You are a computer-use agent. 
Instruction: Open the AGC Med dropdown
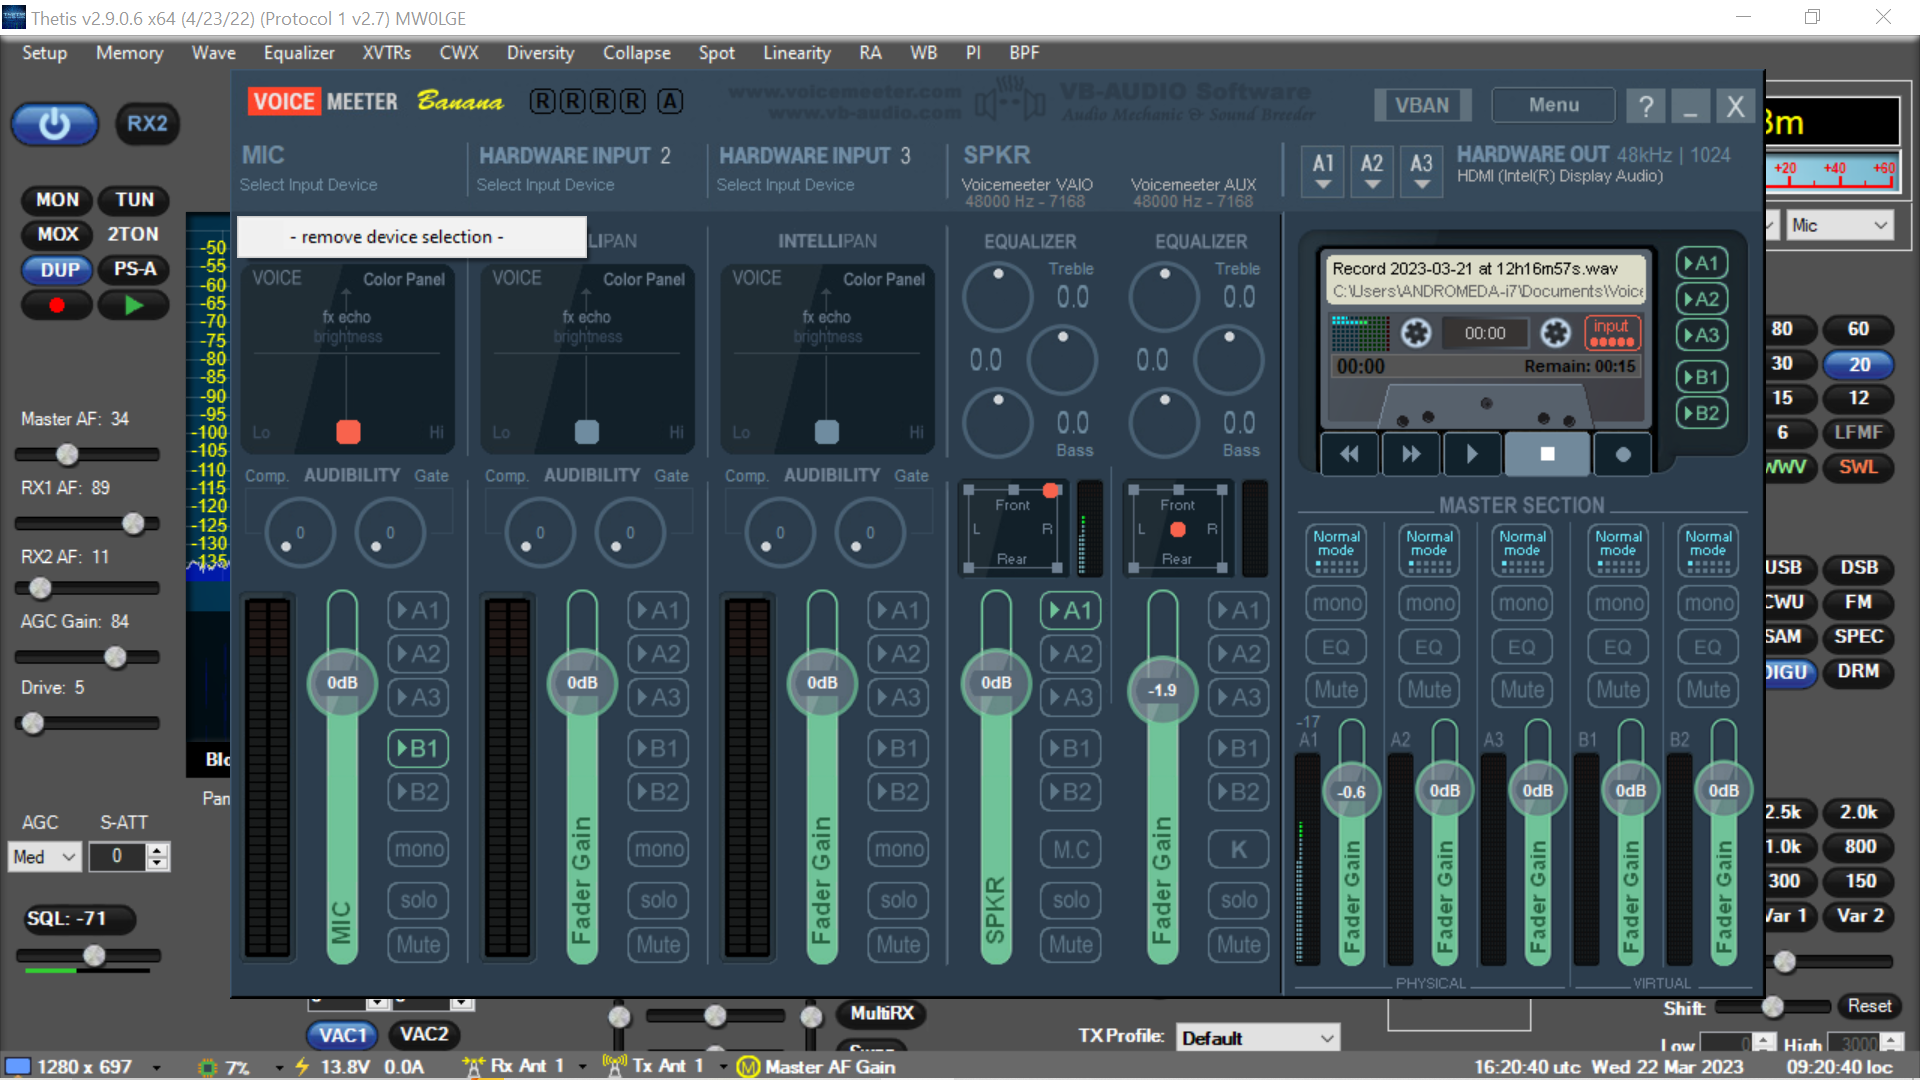pos(44,857)
